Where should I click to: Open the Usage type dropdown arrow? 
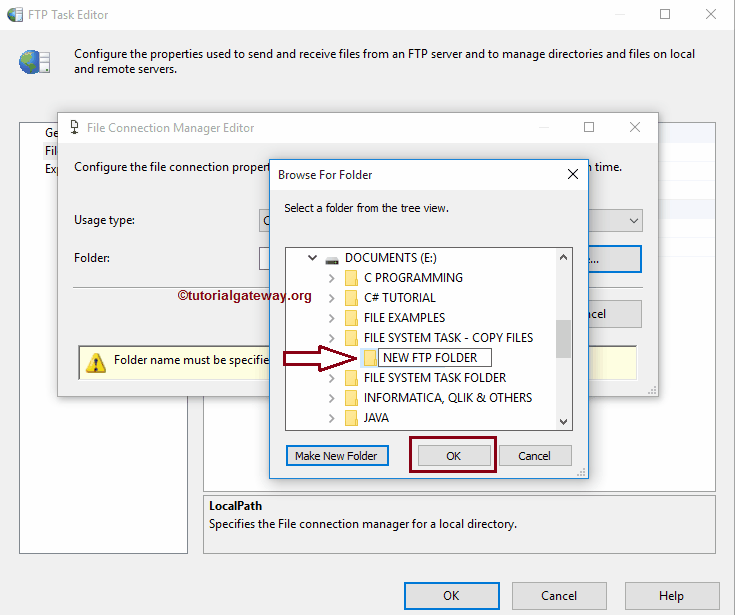633,221
